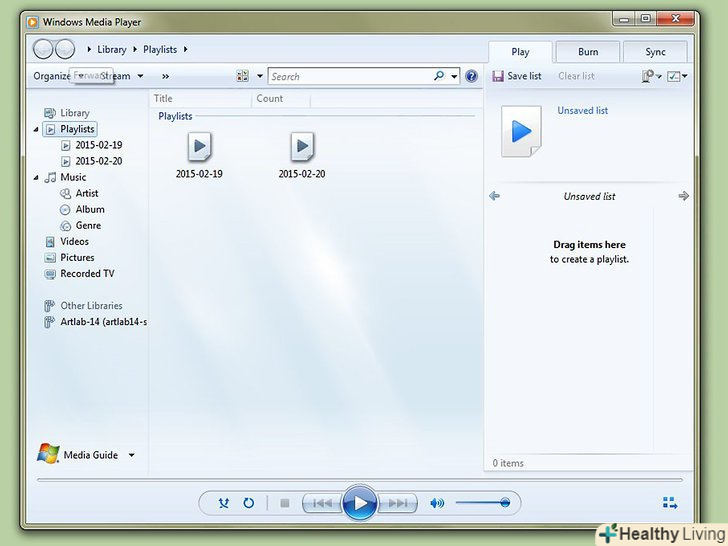Mute the volume speaker icon
This screenshot has width=728, height=546.
(437, 503)
